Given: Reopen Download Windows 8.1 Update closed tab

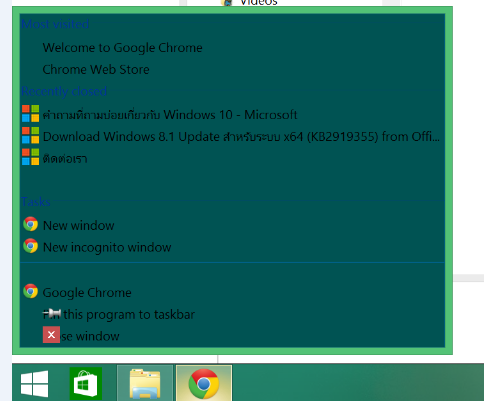Looking at the screenshot, I should tap(232, 137).
